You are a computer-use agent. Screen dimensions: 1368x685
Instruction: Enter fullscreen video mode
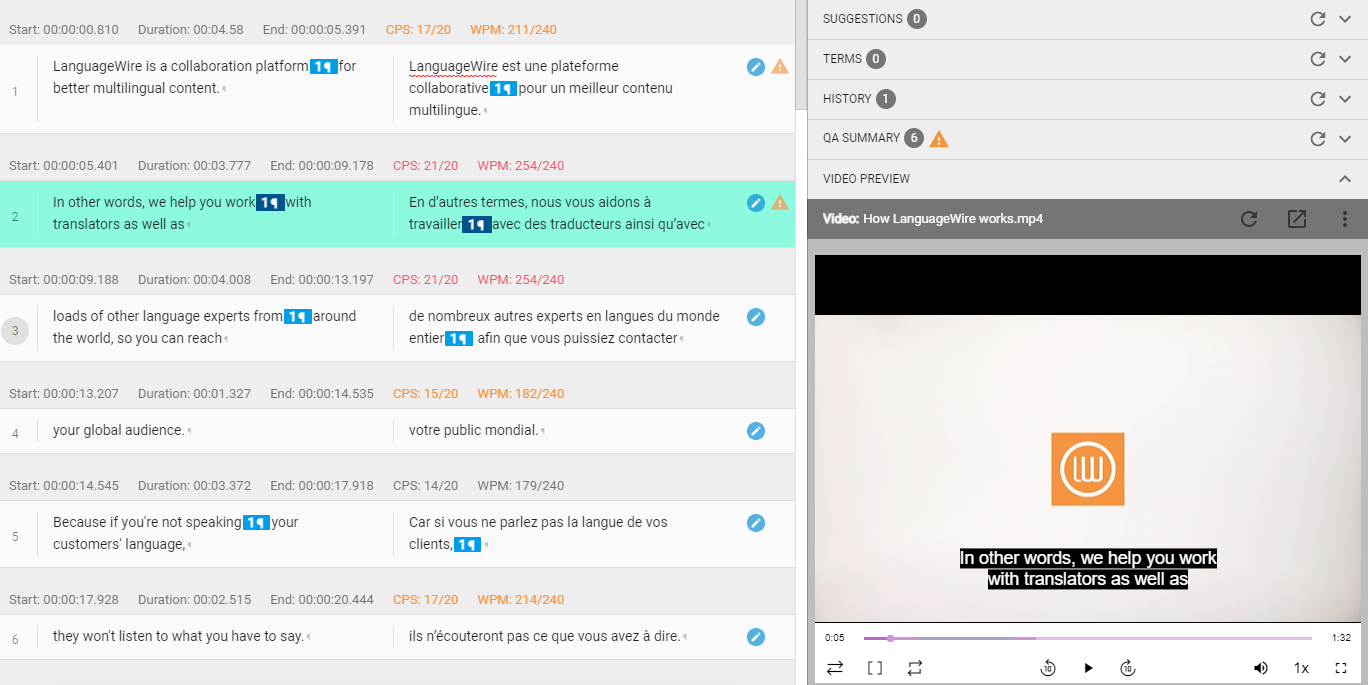[x=1341, y=667]
